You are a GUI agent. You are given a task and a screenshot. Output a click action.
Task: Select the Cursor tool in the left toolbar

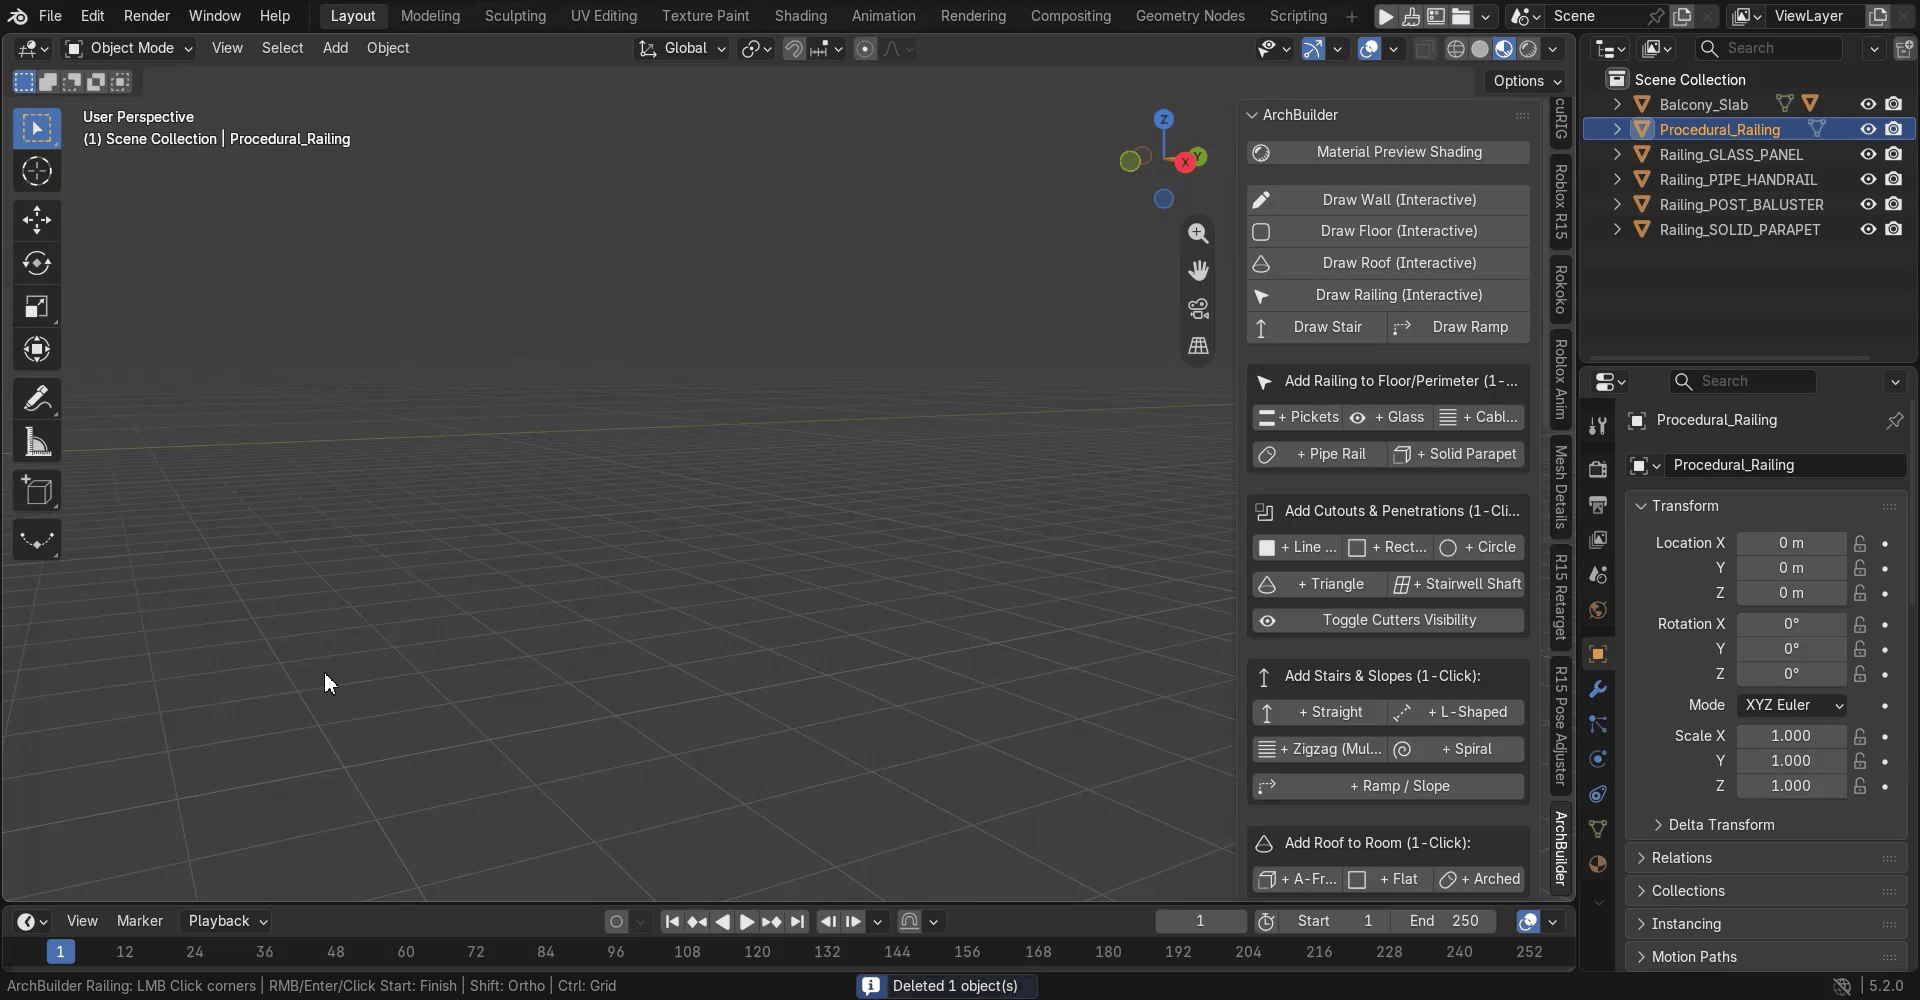pyautogui.click(x=37, y=172)
